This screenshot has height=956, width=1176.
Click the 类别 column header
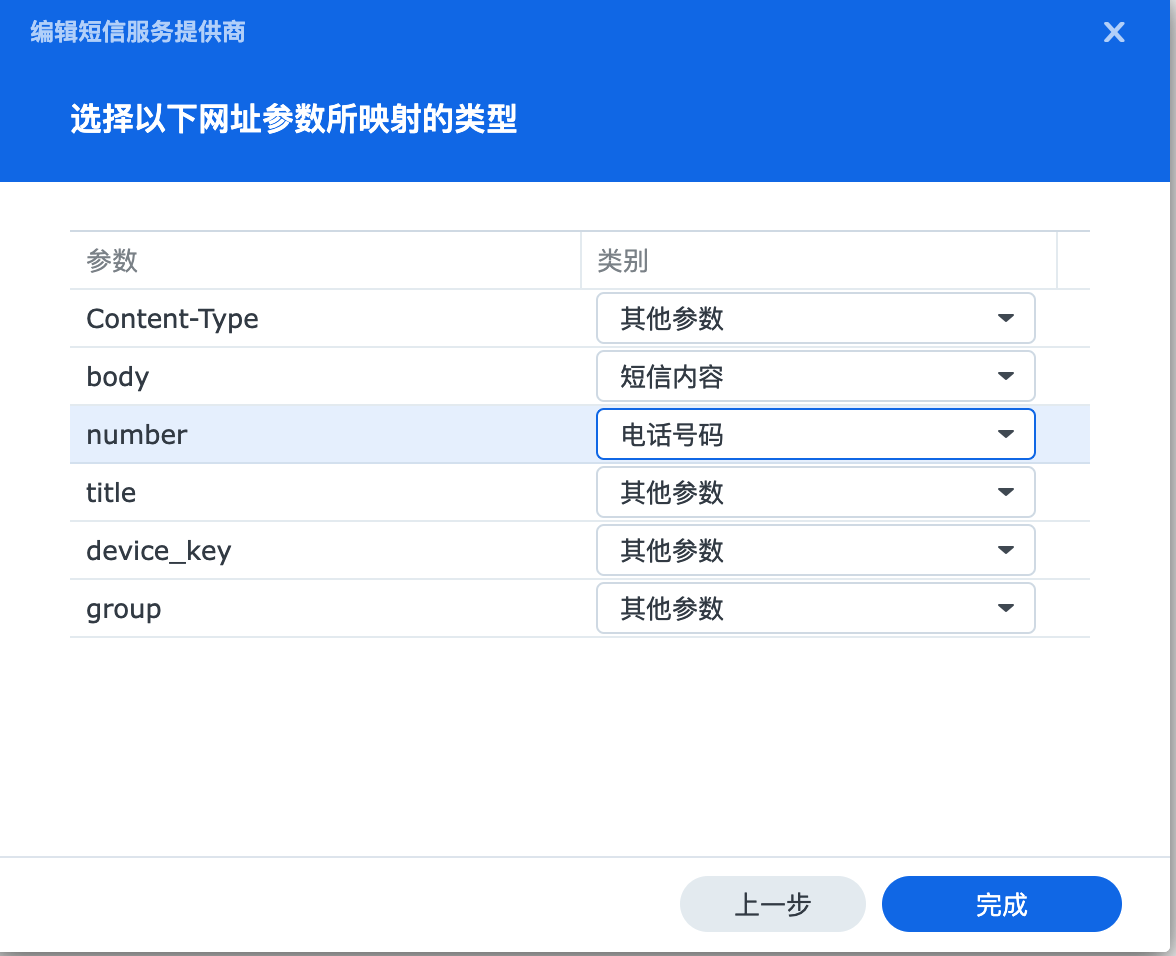point(819,260)
